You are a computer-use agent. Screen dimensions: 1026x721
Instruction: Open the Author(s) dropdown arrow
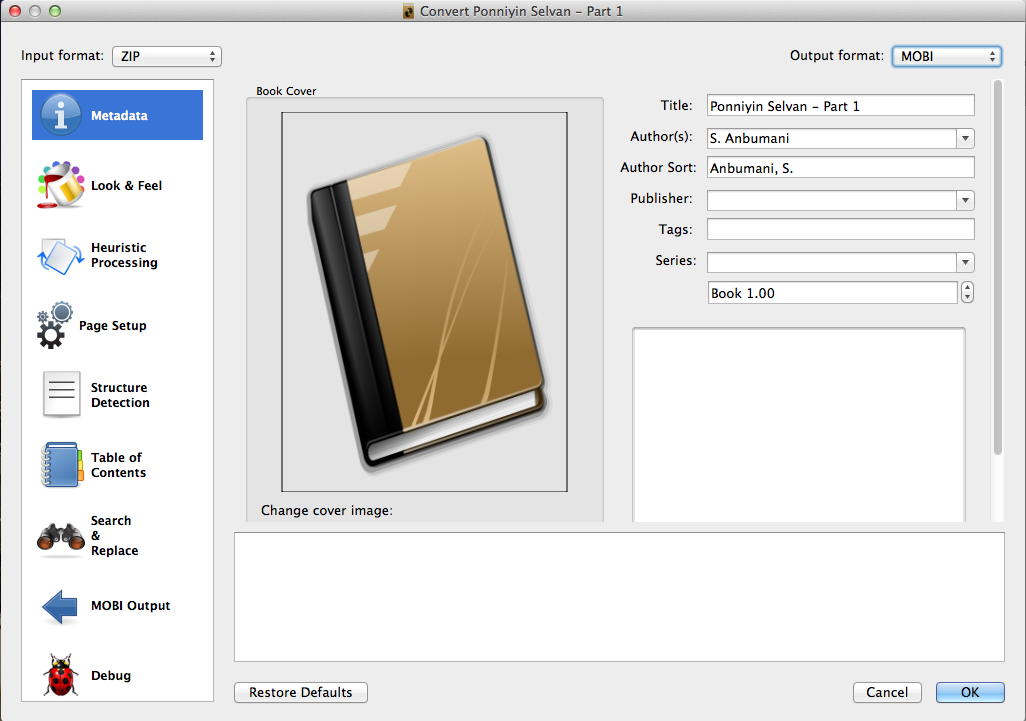click(x=965, y=139)
